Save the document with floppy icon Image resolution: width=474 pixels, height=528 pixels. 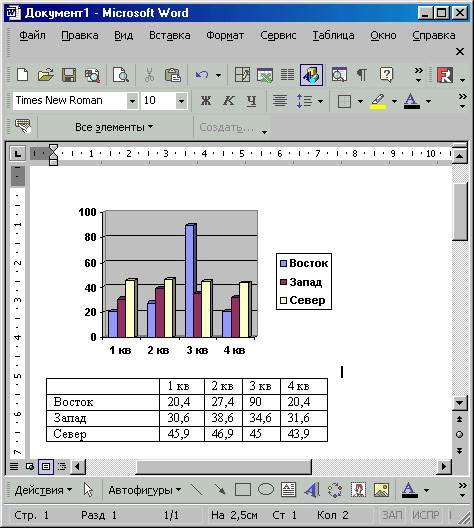click(x=69, y=75)
